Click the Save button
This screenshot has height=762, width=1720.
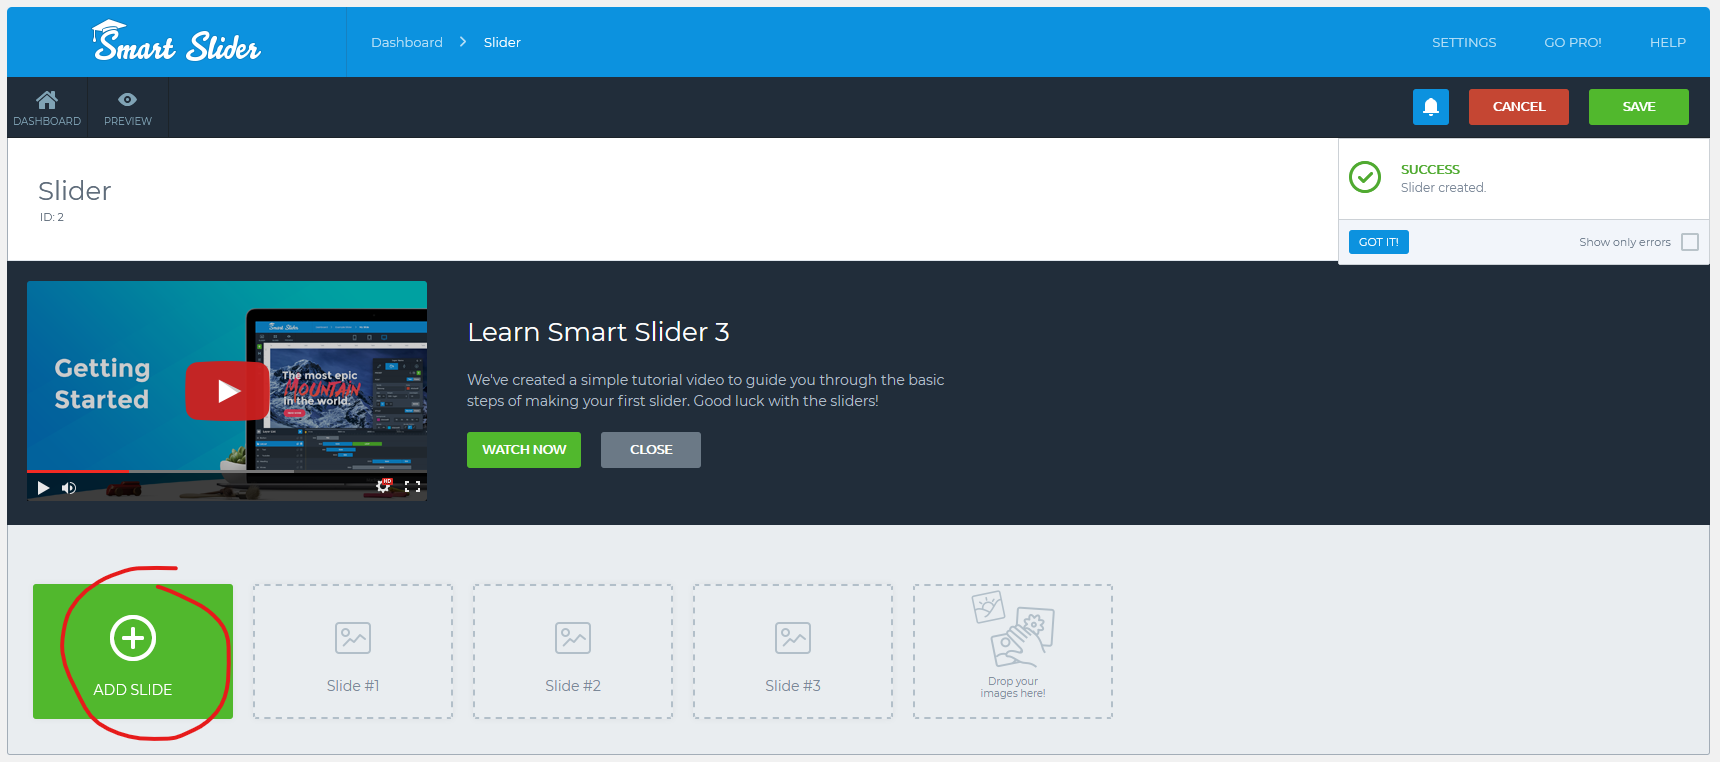click(1639, 107)
